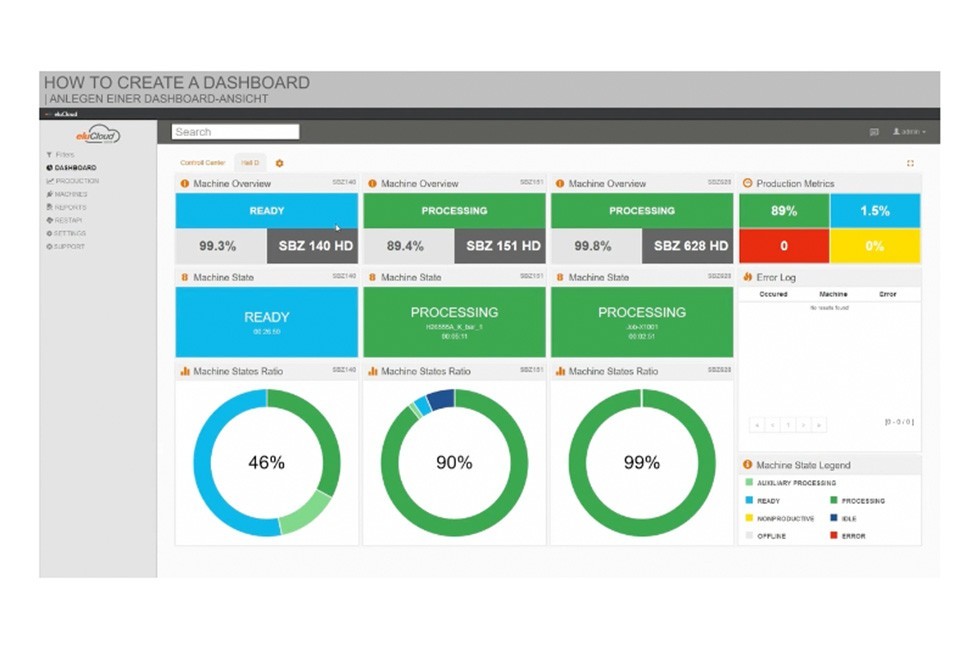Click the 89.4% value tile
The width and height of the screenshot is (980, 653).
(x=409, y=246)
